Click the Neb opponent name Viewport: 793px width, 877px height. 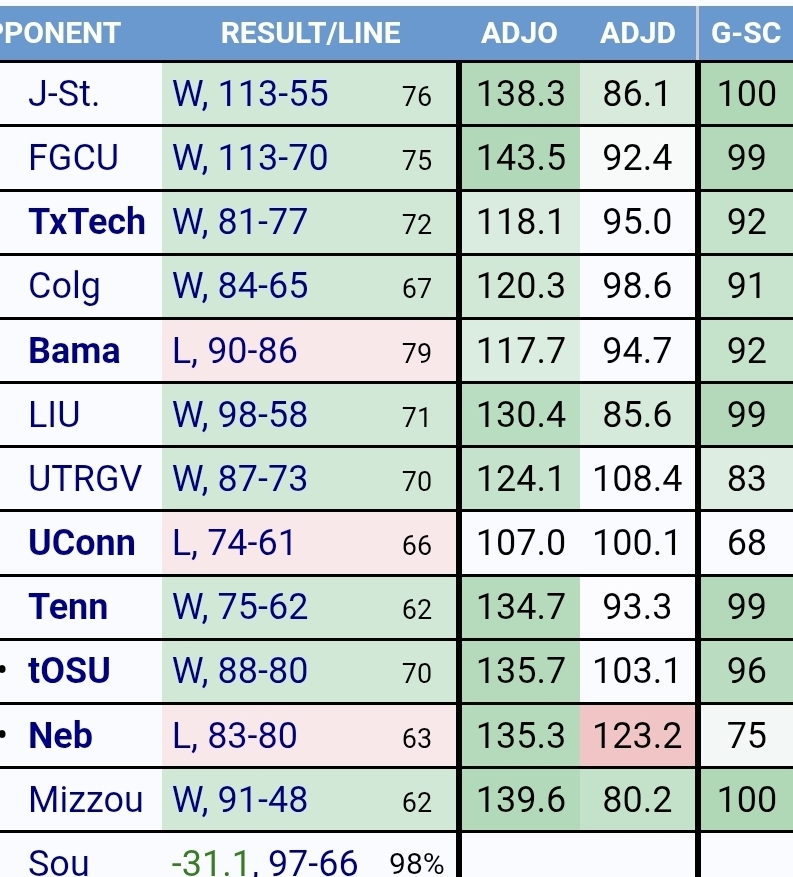pos(61,736)
